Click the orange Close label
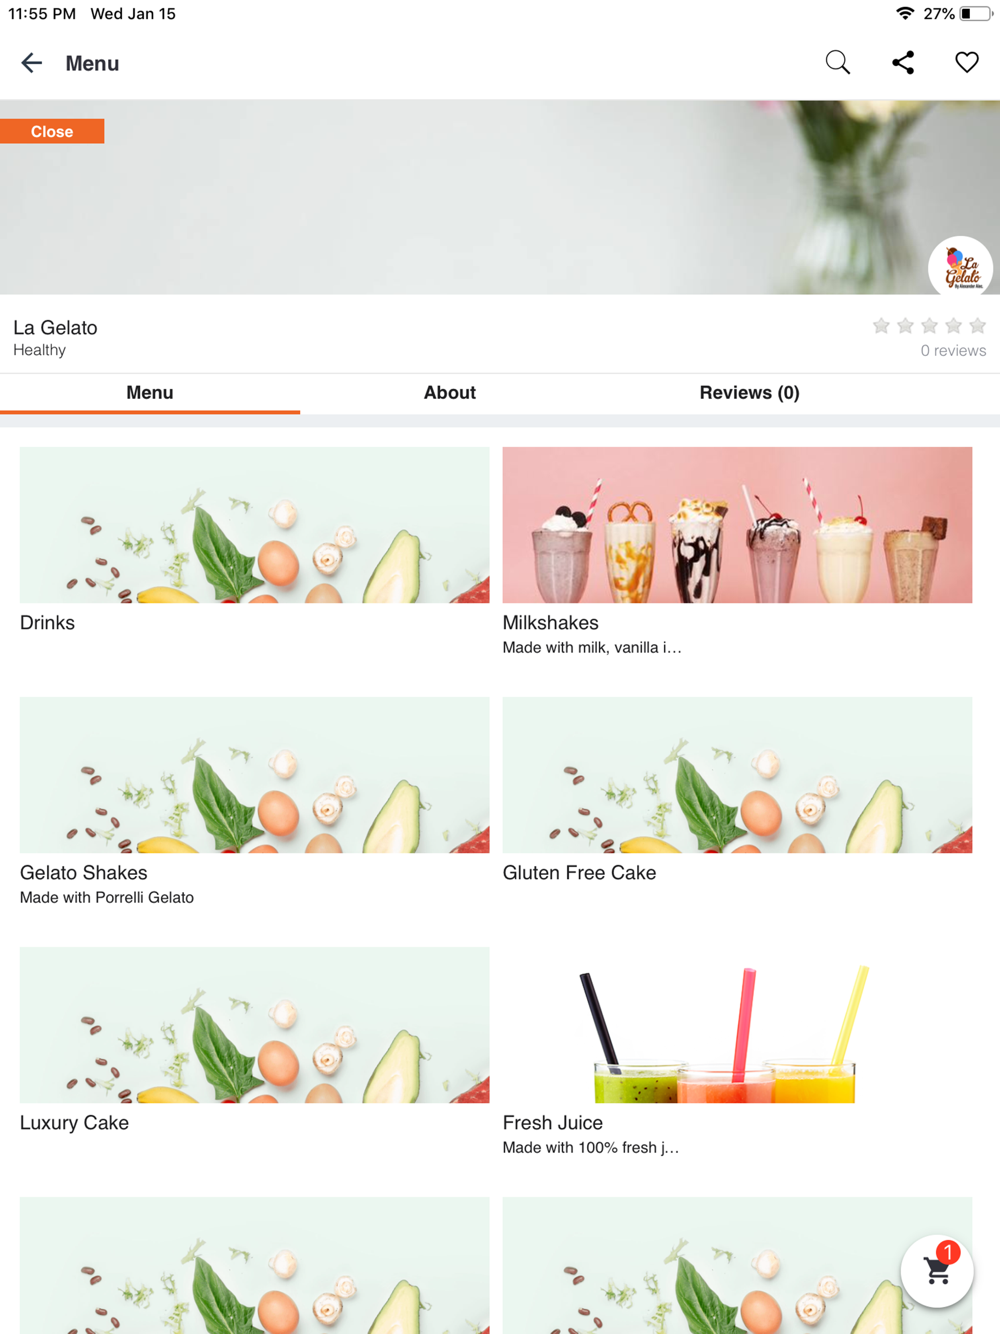Image resolution: width=1000 pixels, height=1334 pixels. coord(52,131)
